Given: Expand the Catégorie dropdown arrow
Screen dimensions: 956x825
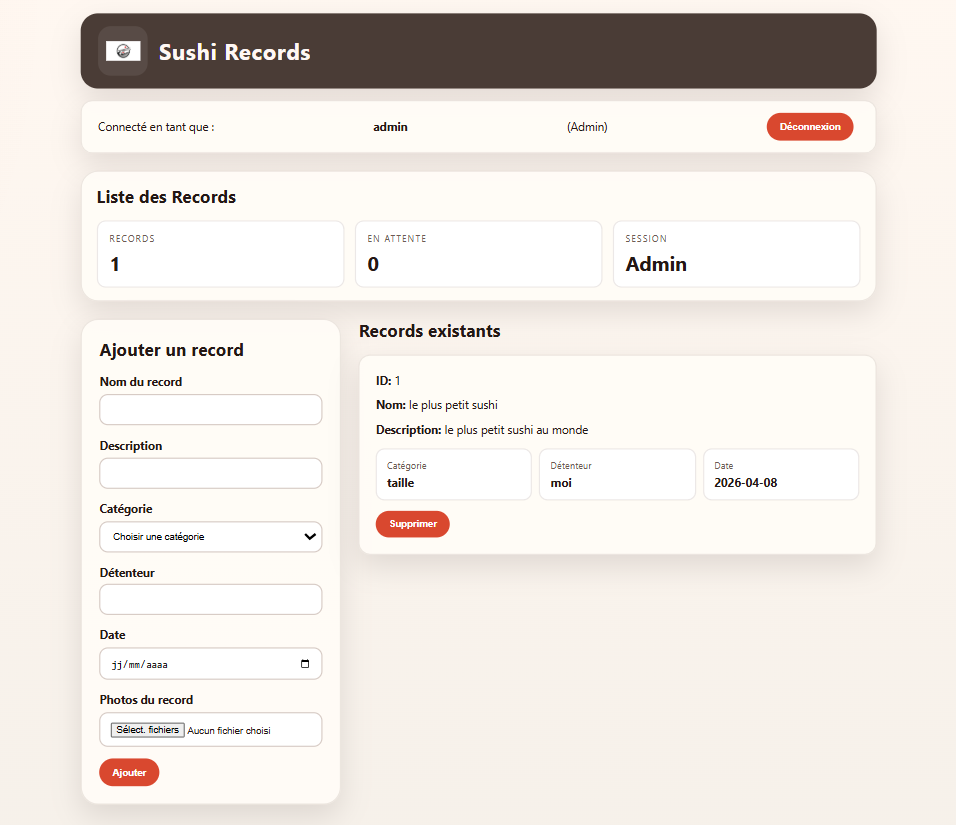Looking at the screenshot, I should pyautogui.click(x=309, y=537).
